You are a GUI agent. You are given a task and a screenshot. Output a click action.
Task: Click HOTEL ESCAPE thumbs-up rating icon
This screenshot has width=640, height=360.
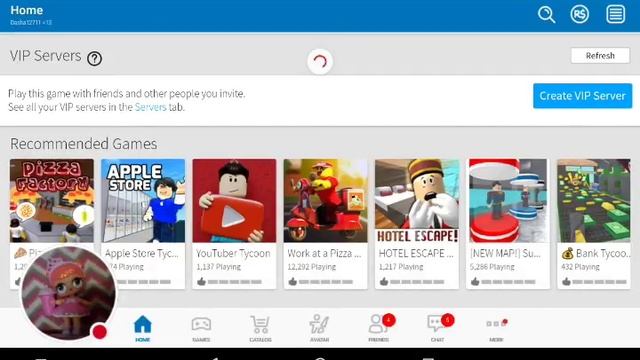(x=384, y=282)
